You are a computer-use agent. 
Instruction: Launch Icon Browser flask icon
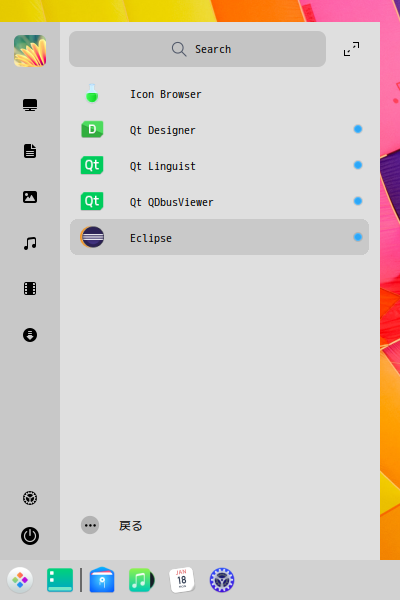pos(92,94)
